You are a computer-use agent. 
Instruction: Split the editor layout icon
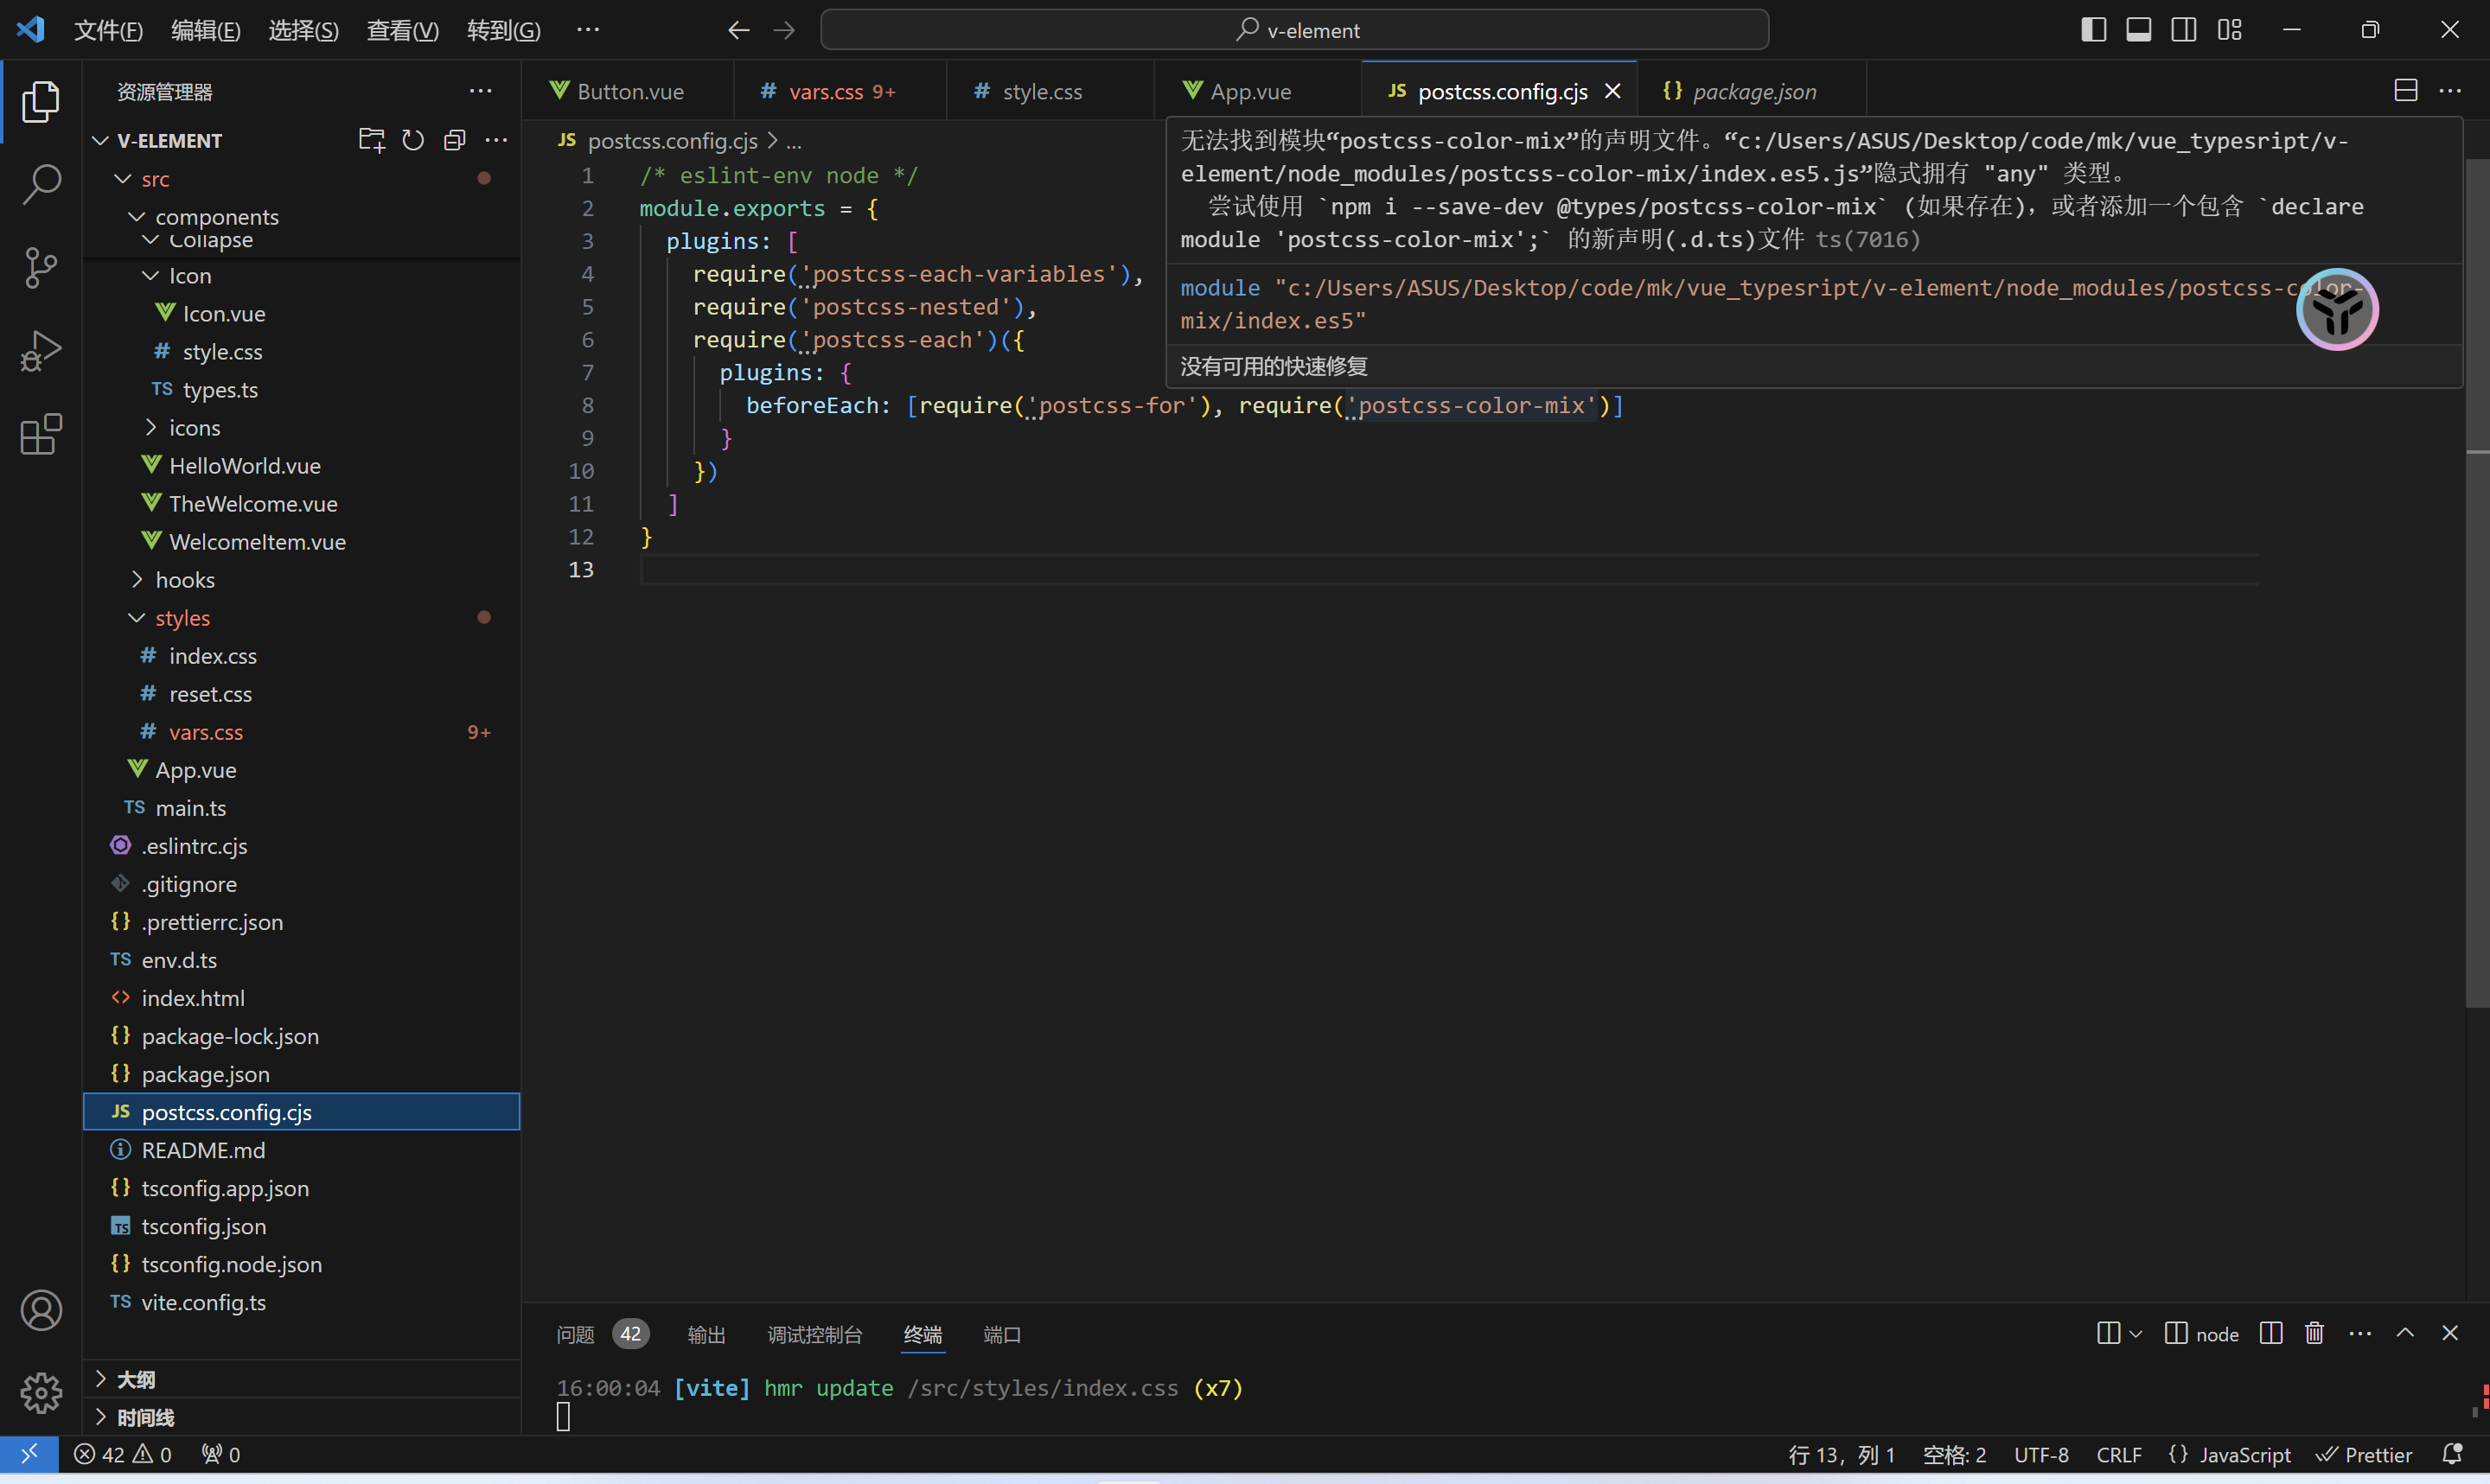click(x=2406, y=90)
